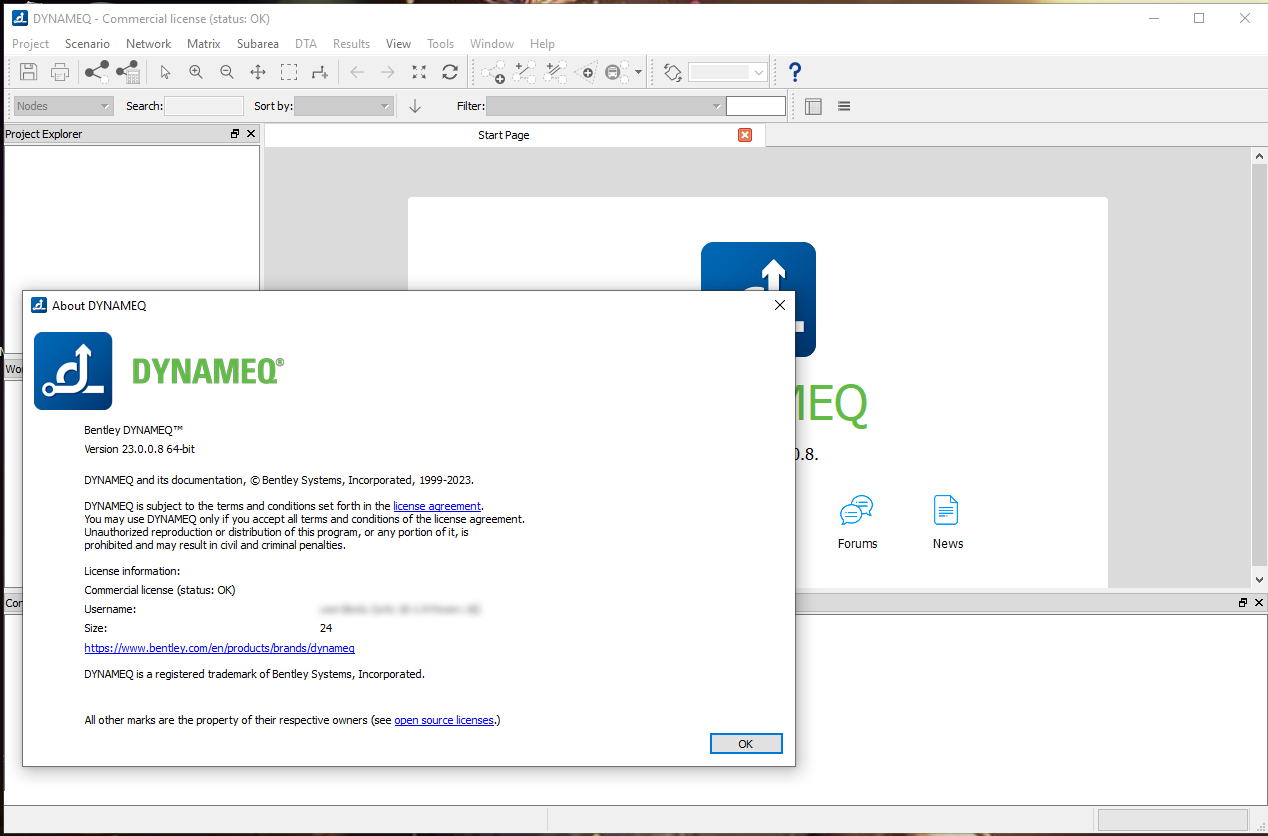The width and height of the screenshot is (1268, 836).
Task: Open the license agreement link
Action: 437,506
